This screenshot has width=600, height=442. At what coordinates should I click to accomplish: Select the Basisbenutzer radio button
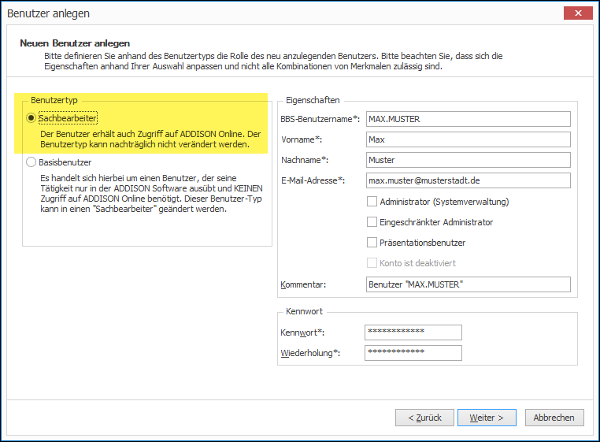tap(31, 162)
